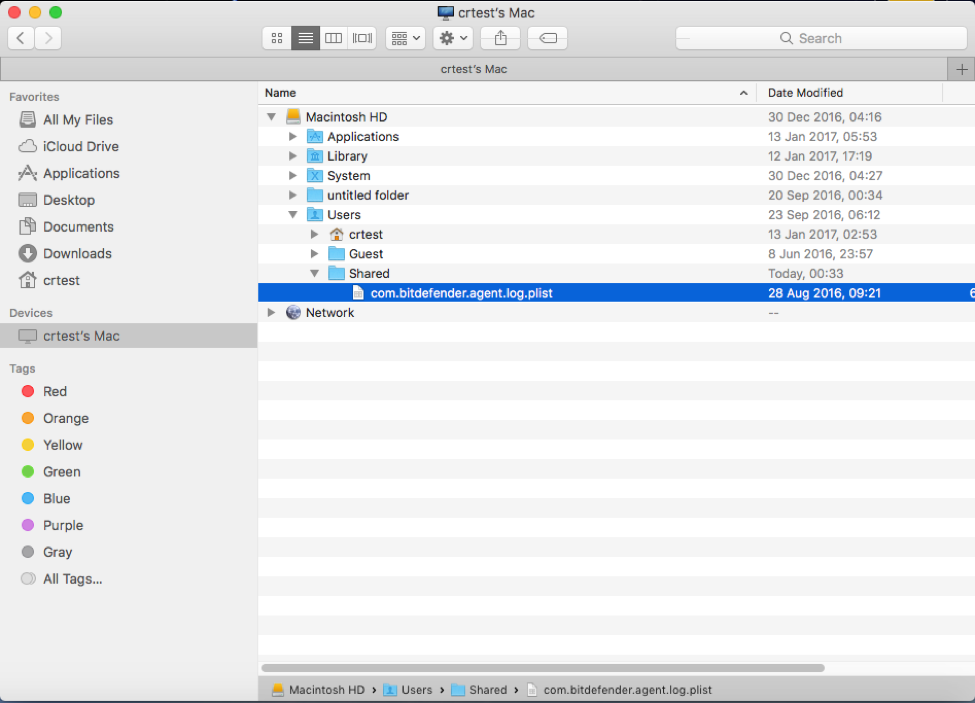Click the plist file icon in selected row
The width and height of the screenshot is (975, 703).
click(358, 293)
